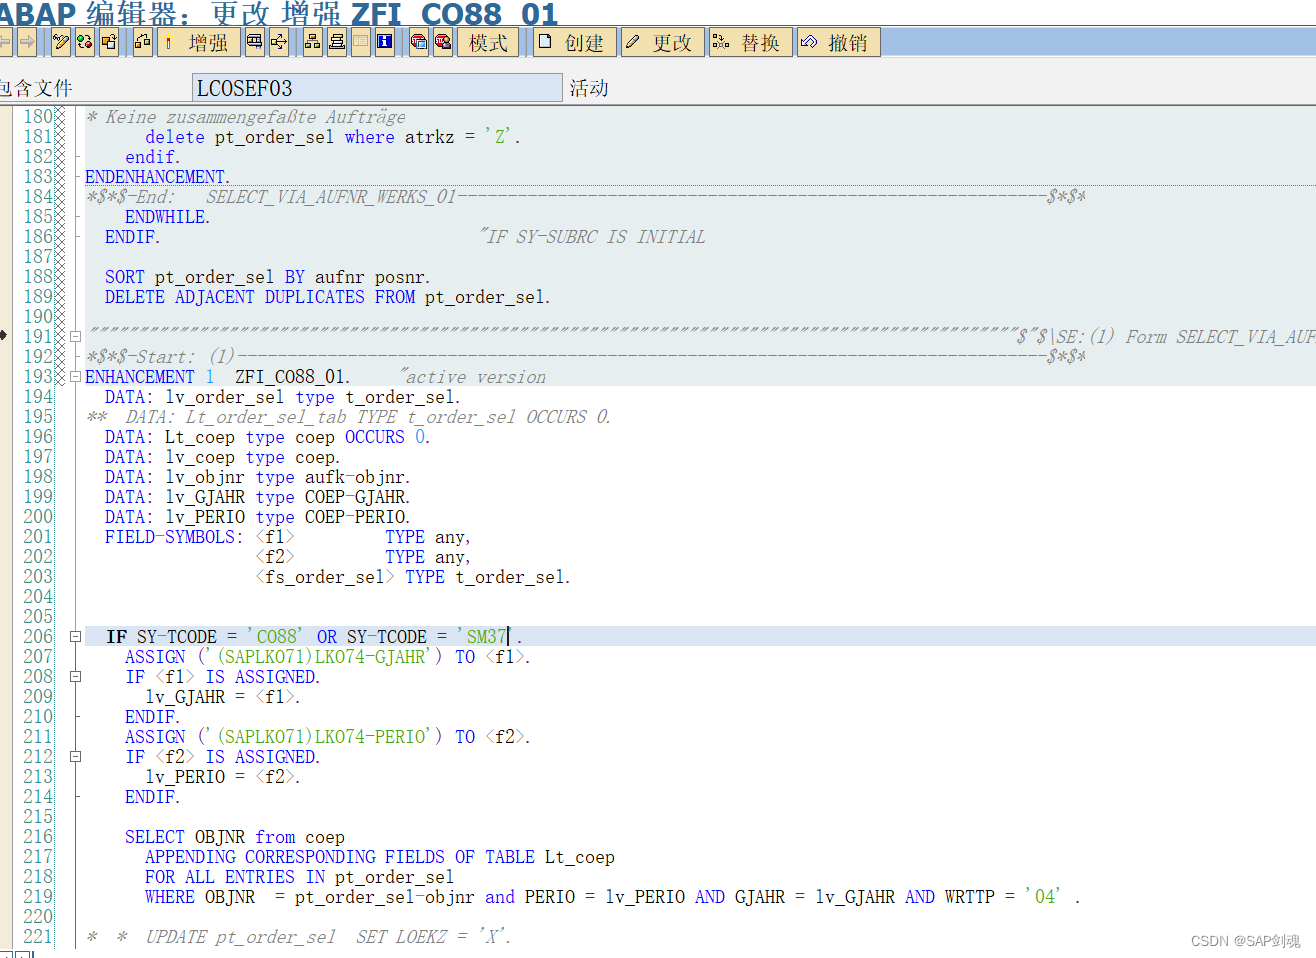This screenshot has height=958, width=1316.
Task: Click the 'ENDENHANCEMENT.' statement
Action: point(157,177)
